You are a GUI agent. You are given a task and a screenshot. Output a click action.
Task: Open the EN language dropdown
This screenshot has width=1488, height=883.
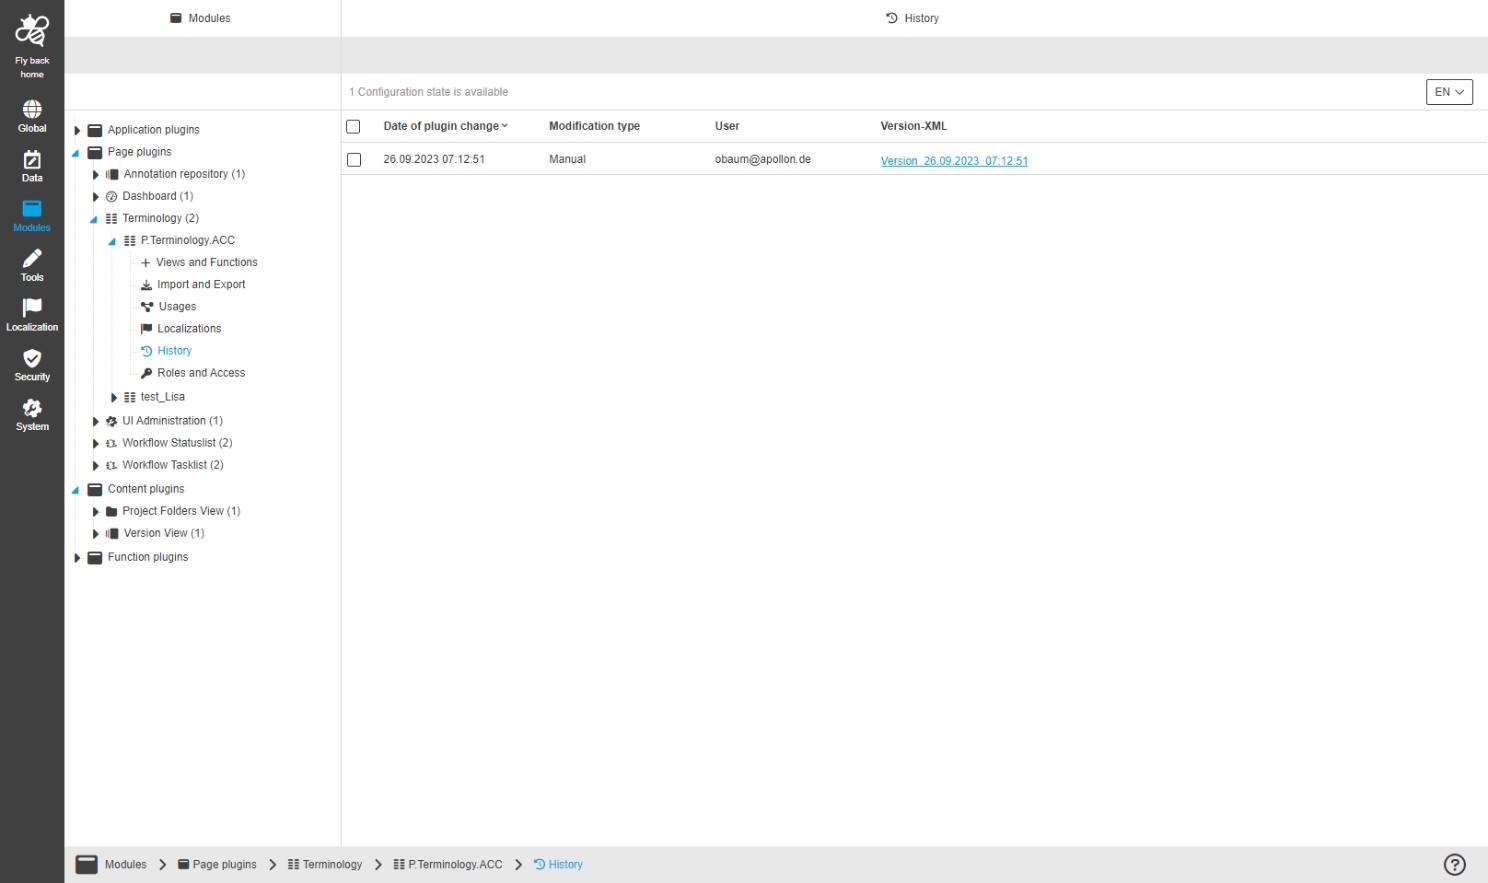click(x=1448, y=92)
